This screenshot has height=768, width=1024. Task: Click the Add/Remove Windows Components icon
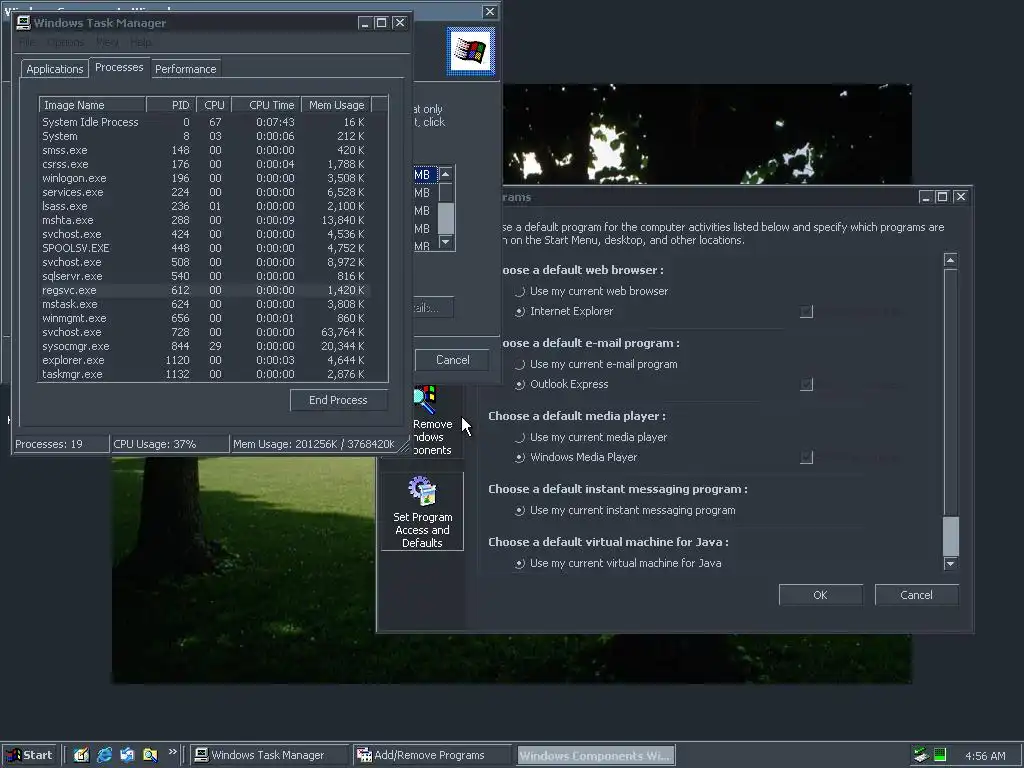pyautogui.click(x=424, y=398)
